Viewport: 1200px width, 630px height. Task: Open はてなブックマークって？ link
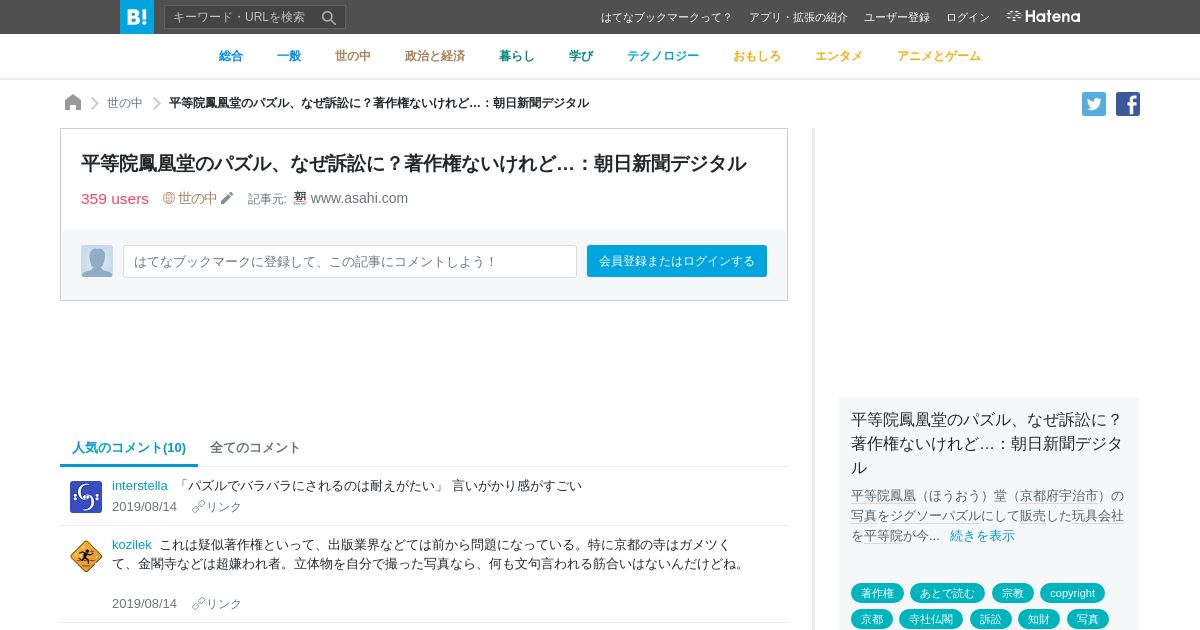tap(667, 17)
